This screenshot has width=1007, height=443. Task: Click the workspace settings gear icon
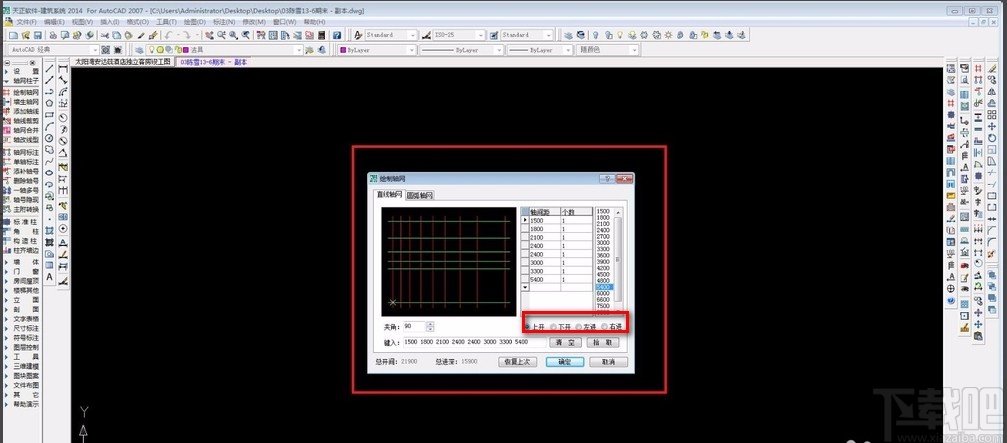click(x=105, y=49)
